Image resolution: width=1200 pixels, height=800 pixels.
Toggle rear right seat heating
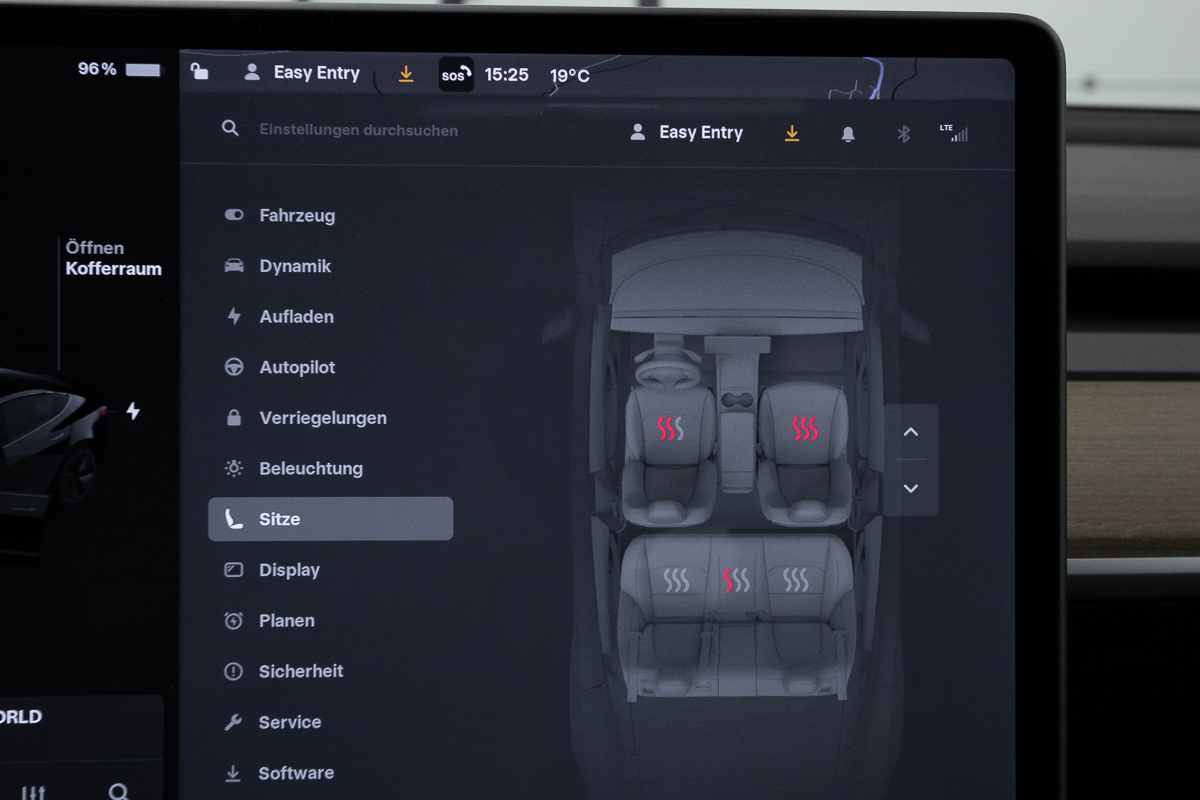tap(796, 580)
